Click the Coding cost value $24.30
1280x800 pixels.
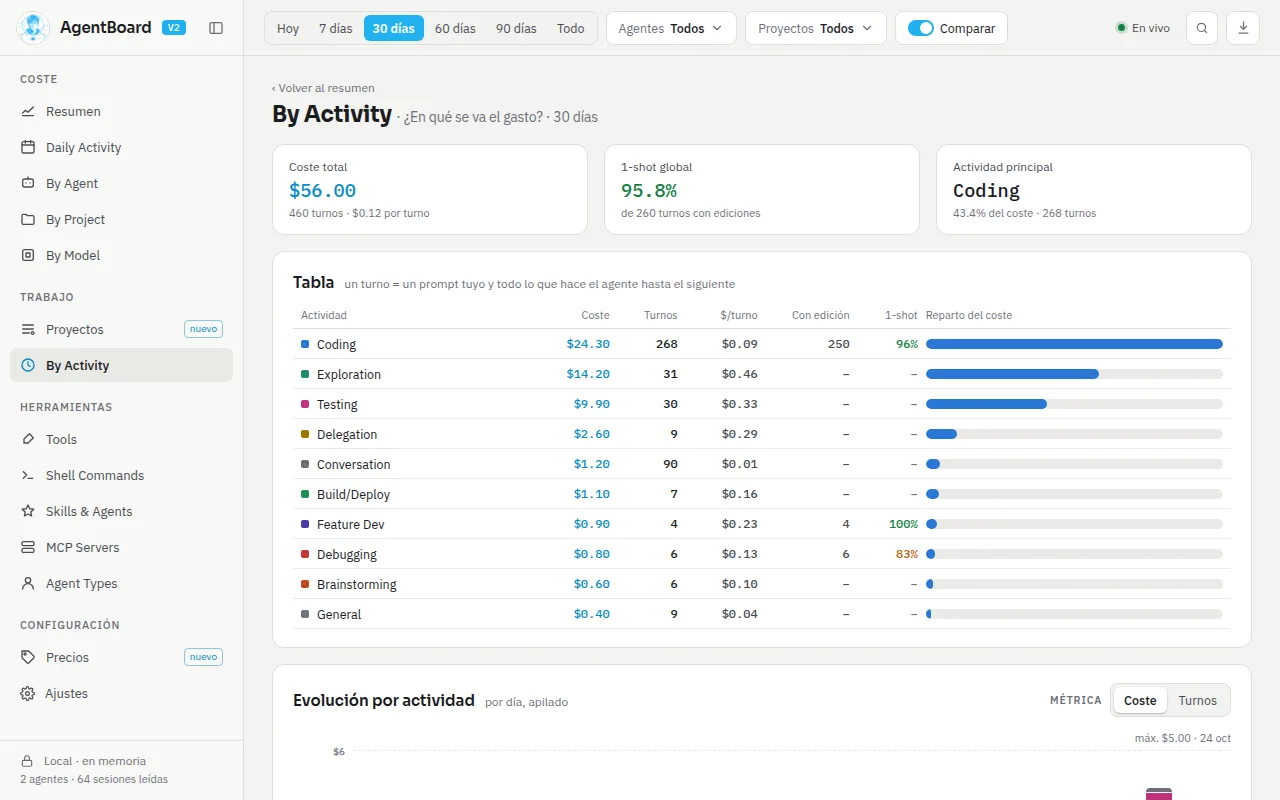pos(588,344)
